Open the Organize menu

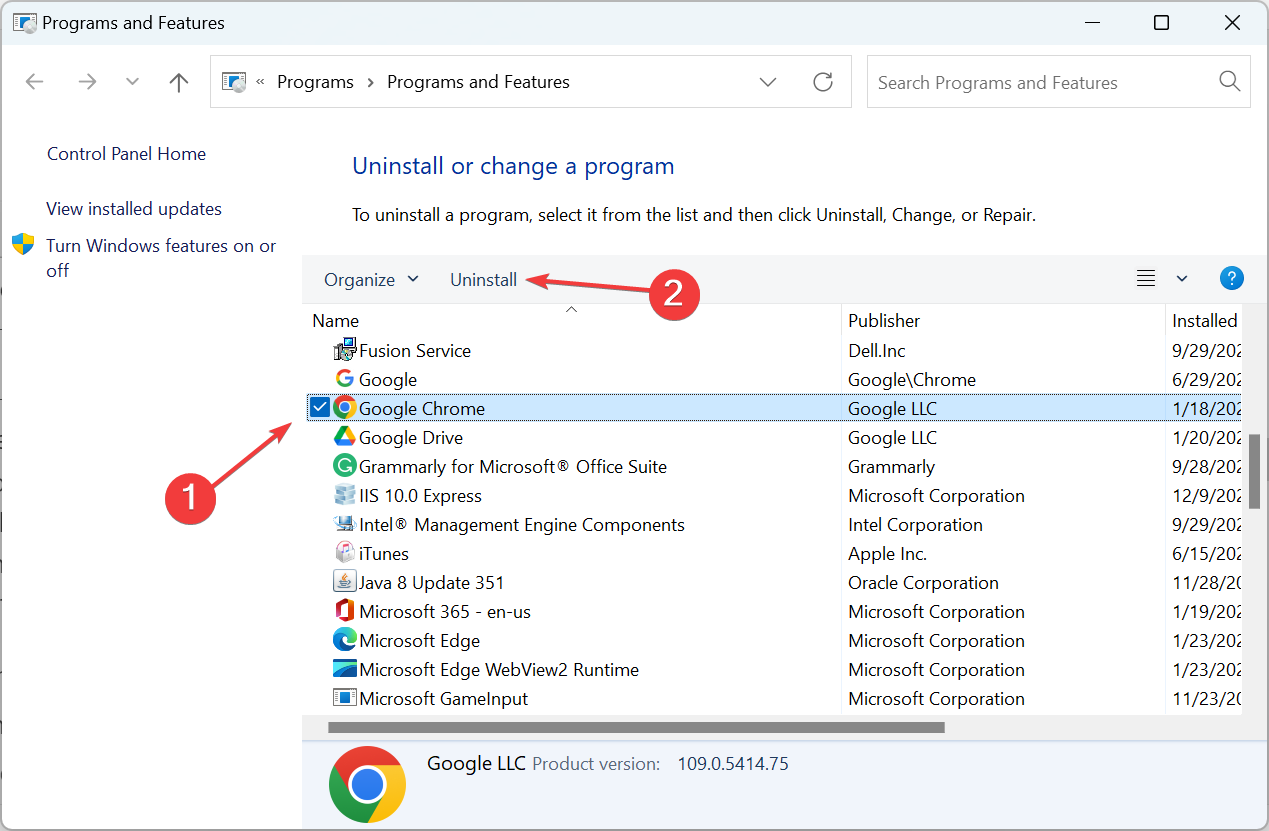click(371, 280)
